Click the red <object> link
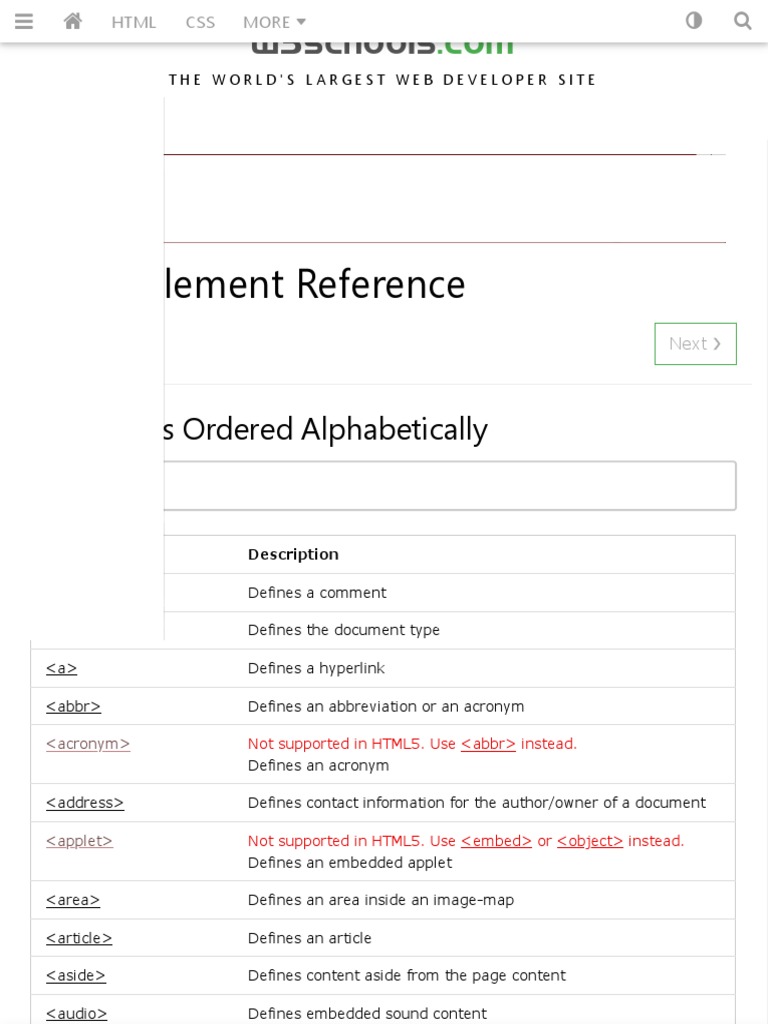 tap(590, 841)
